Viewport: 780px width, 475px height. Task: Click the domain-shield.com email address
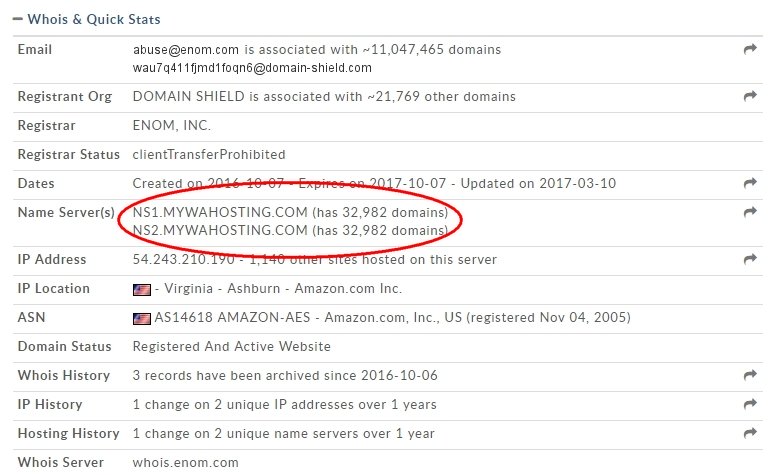pyautogui.click(x=252, y=68)
